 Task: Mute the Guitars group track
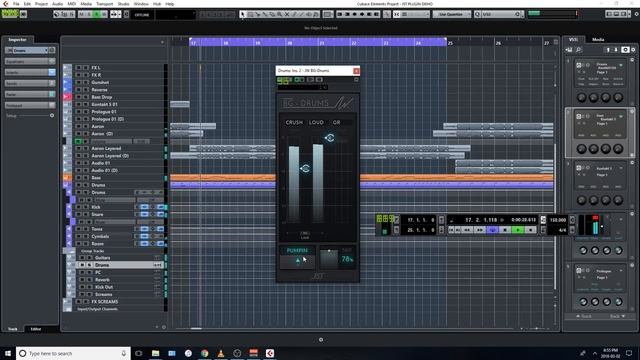(82, 258)
